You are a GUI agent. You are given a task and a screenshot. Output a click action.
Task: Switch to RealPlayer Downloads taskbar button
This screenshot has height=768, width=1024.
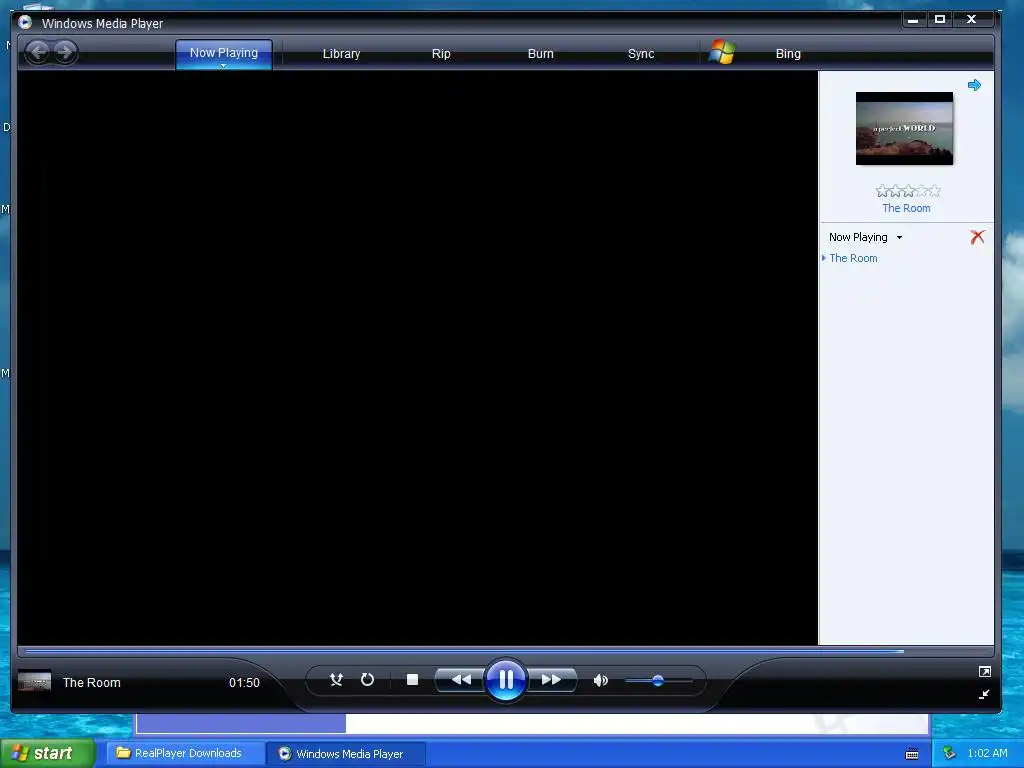tap(185, 753)
